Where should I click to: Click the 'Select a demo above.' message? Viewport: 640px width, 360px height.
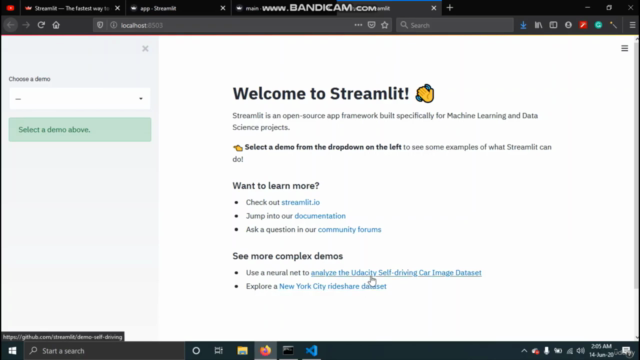[x=80, y=129]
